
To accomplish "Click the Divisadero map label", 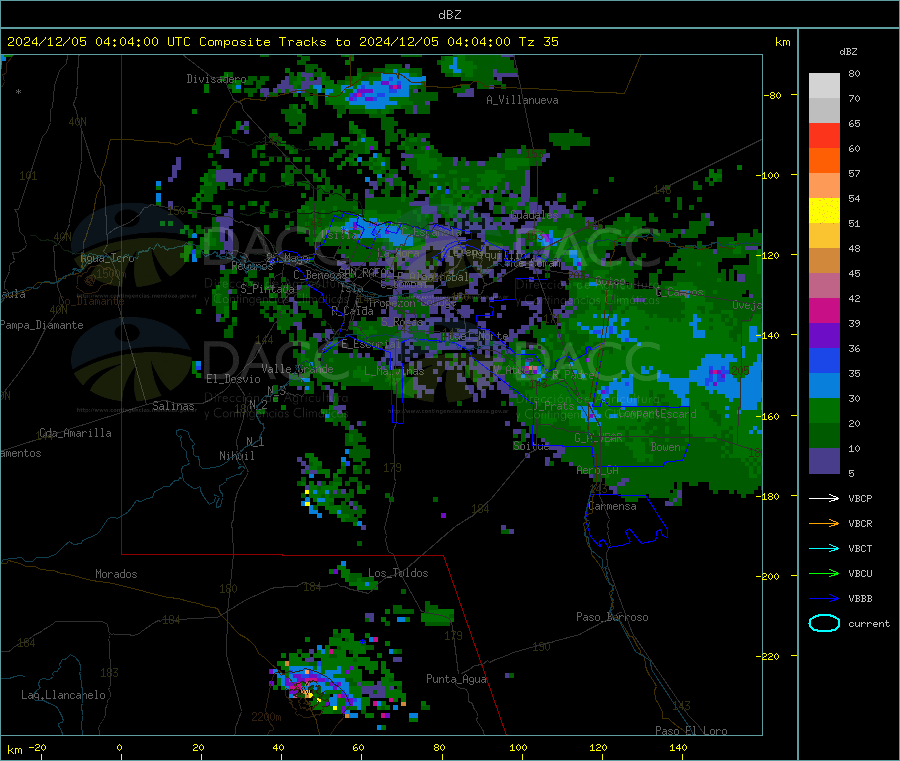I will [216, 79].
